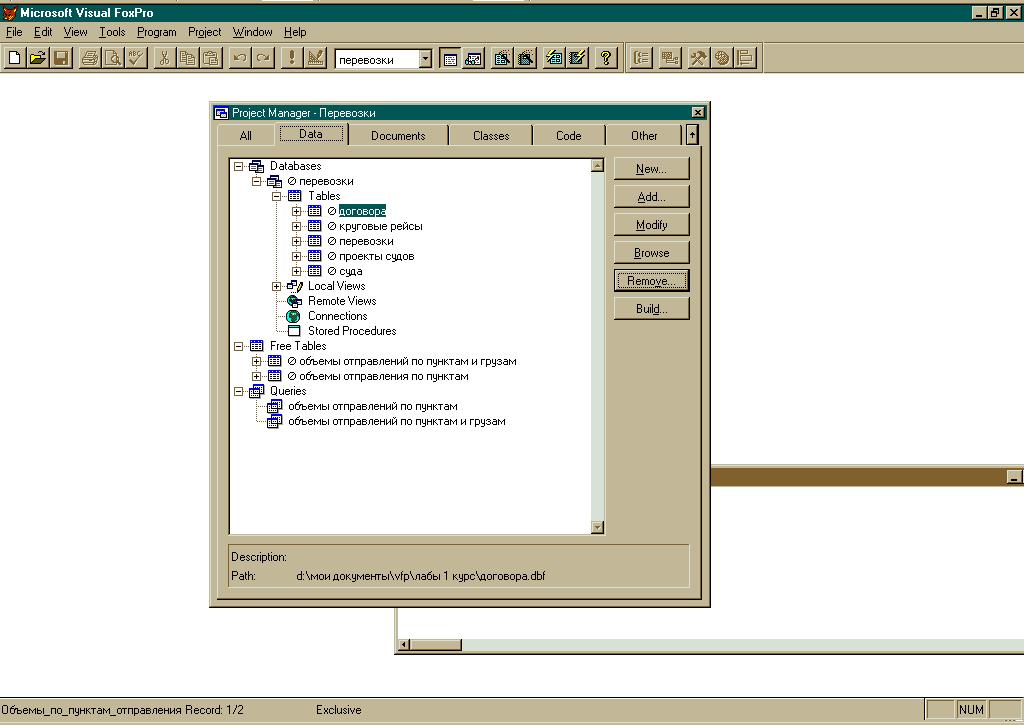The image size is (1024, 725).
Task: Select the Connections tree item
Action: point(337,316)
